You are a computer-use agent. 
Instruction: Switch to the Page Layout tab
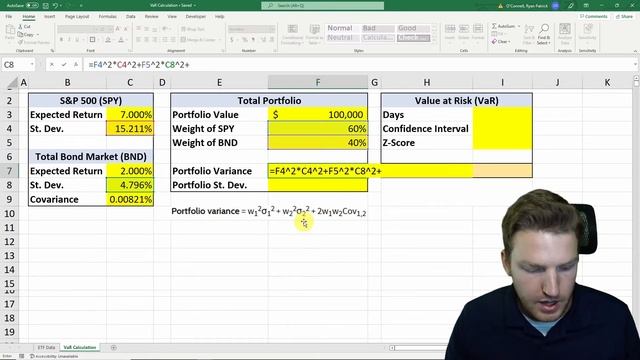(x=77, y=17)
